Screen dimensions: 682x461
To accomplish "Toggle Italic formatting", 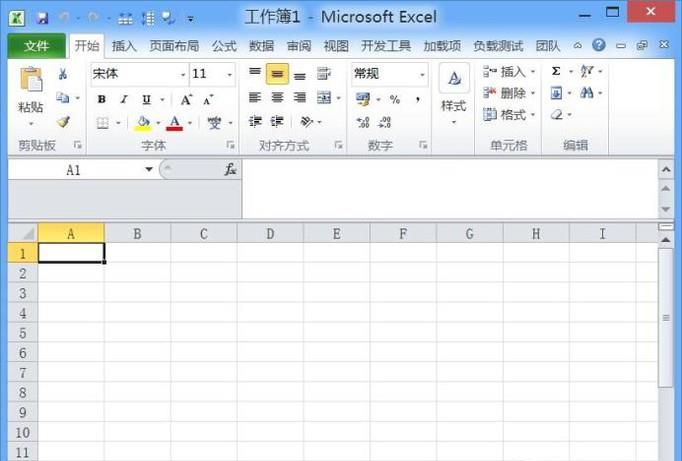I will (x=124, y=99).
